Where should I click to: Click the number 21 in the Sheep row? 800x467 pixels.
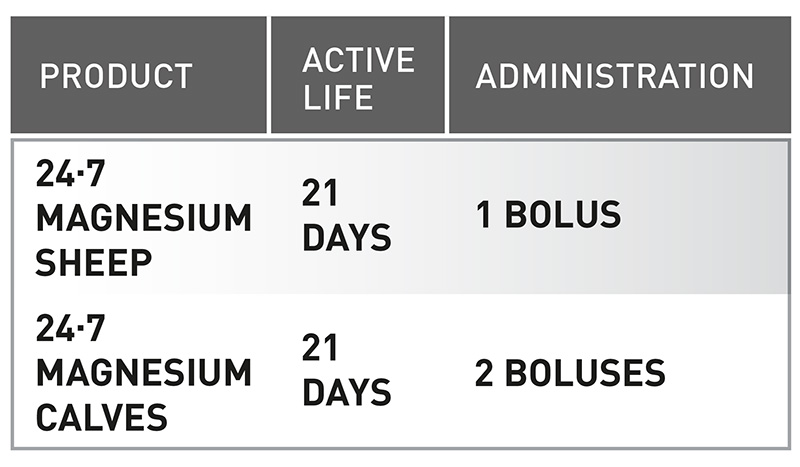pyautogui.click(x=322, y=195)
